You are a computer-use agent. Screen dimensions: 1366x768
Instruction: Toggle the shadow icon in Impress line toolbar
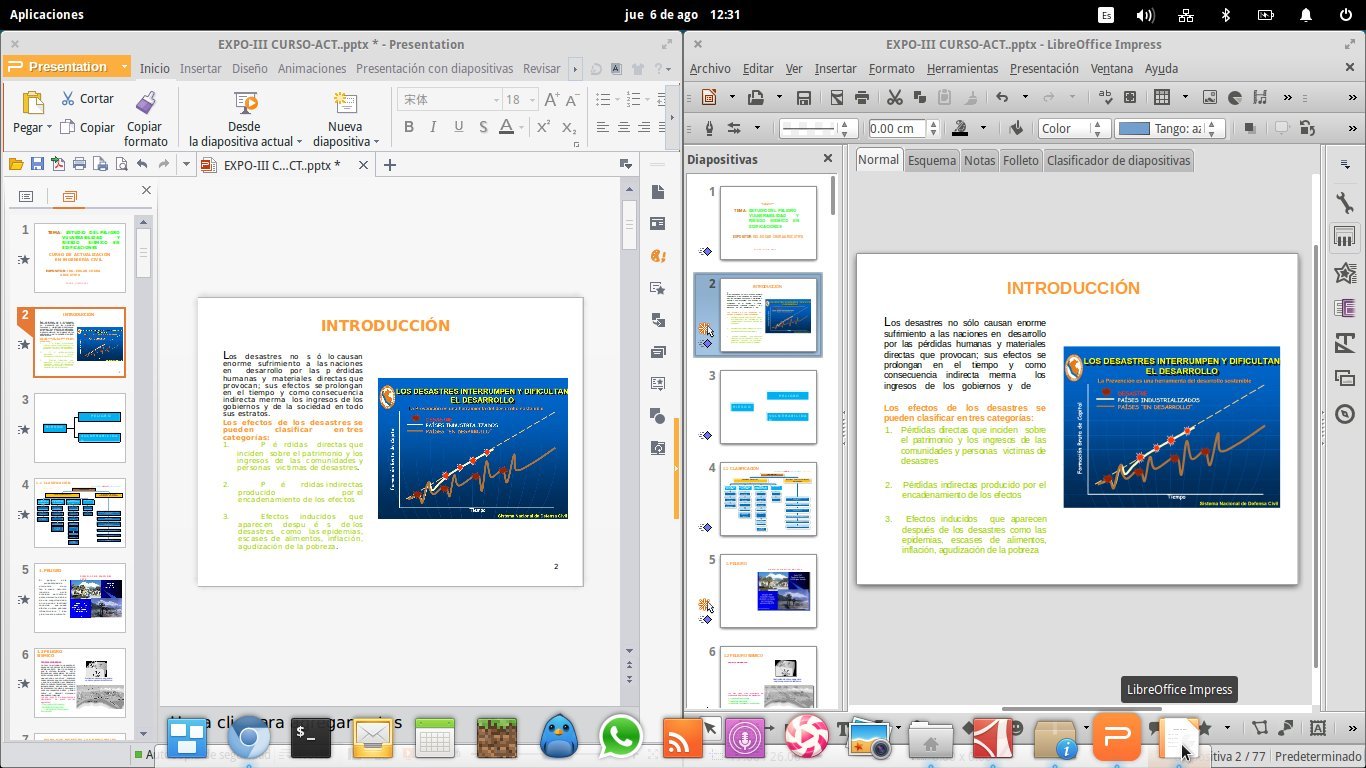(x=1249, y=128)
